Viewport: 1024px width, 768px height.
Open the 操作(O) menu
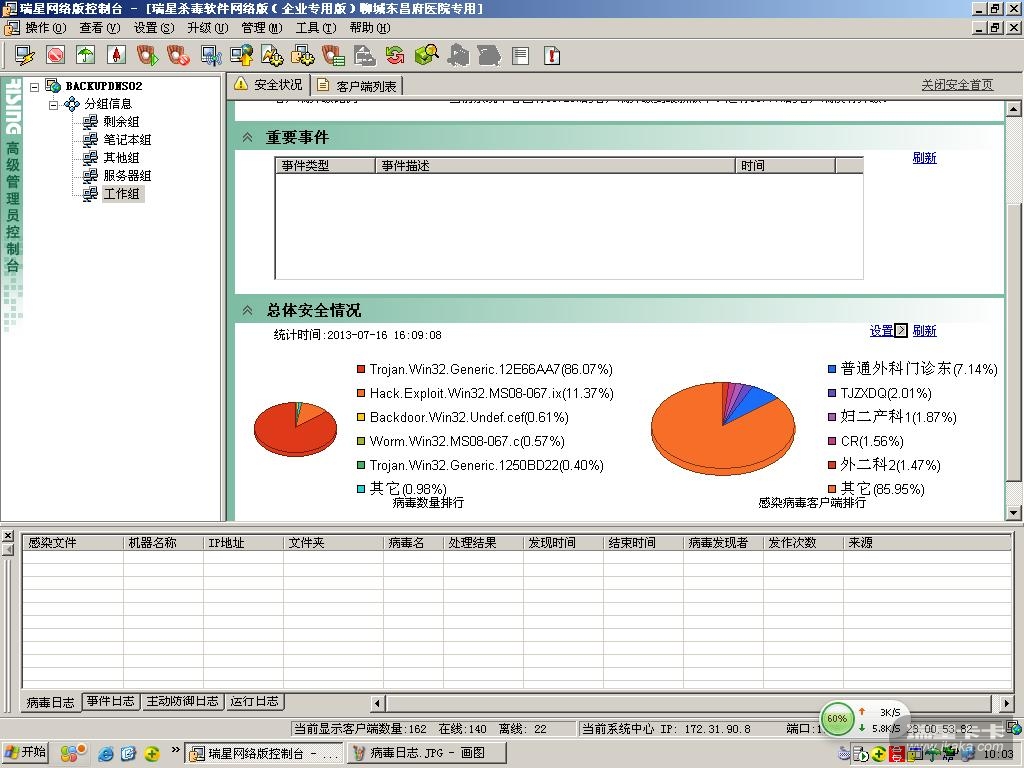46,27
